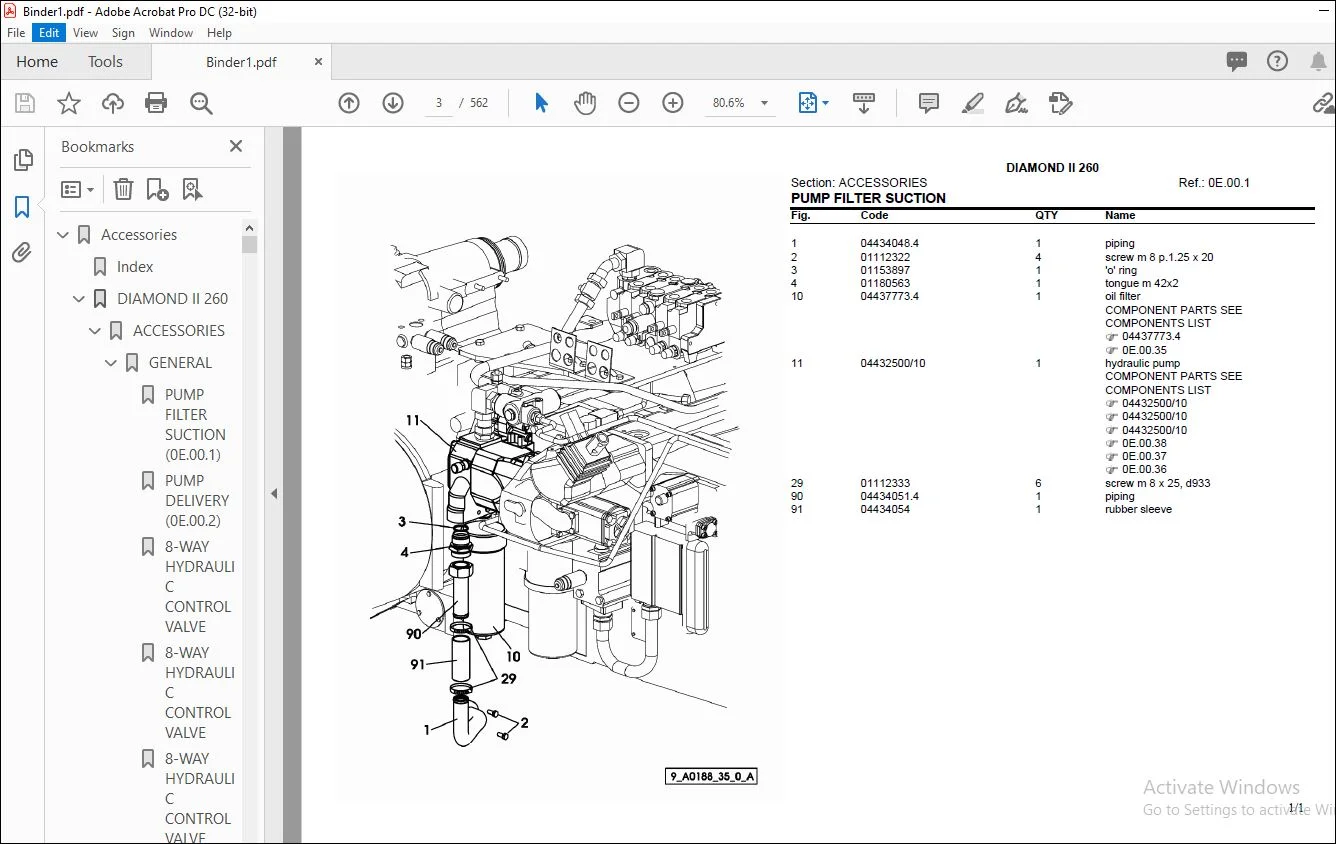The image size is (1336, 844).
Task: Open the fit page options tool
Action: (x=813, y=103)
